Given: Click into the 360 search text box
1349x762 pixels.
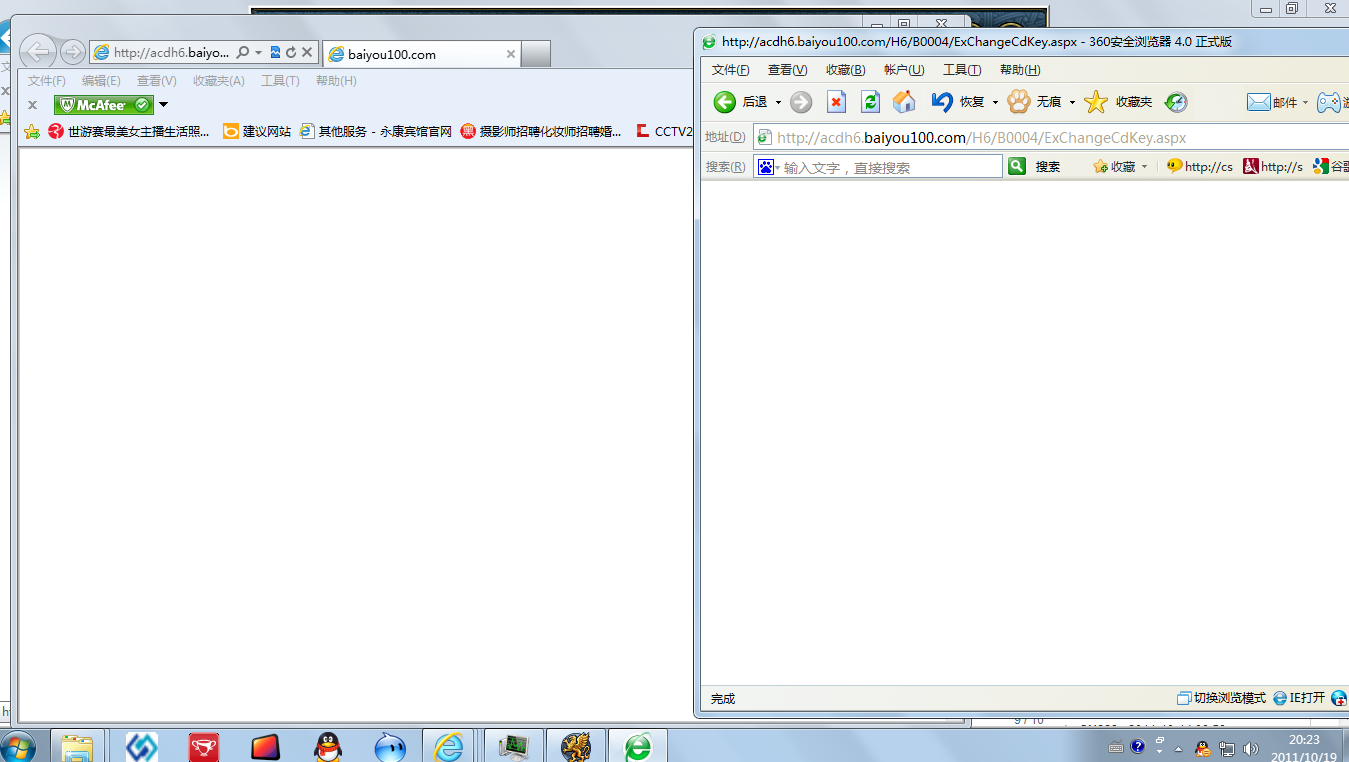Looking at the screenshot, I should pos(889,167).
